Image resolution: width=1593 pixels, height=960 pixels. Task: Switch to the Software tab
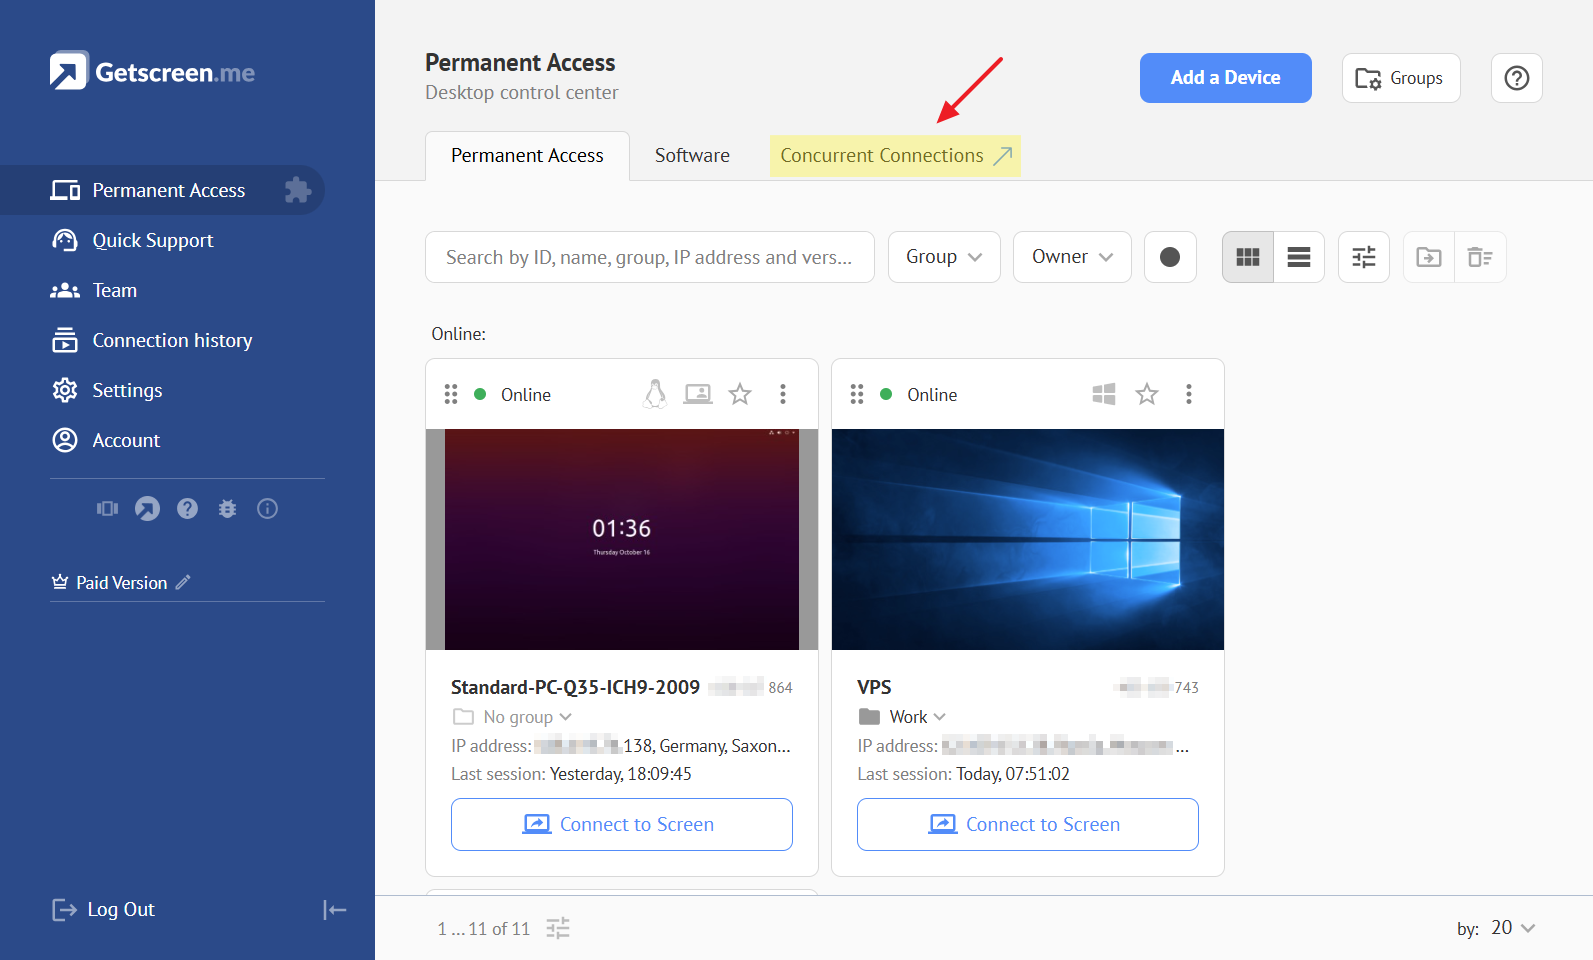click(x=692, y=156)
